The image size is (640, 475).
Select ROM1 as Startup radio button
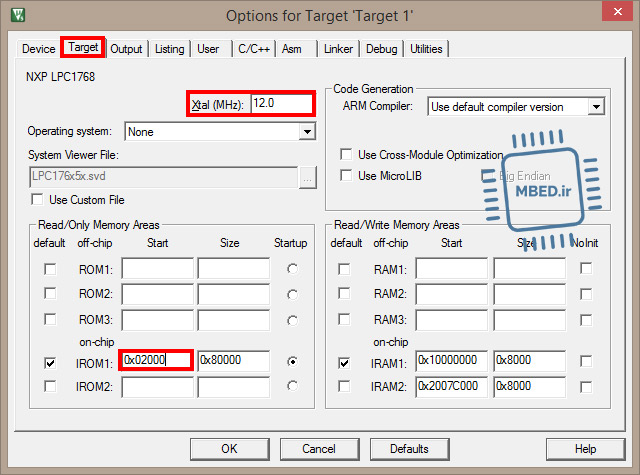(x=292, y=269)
